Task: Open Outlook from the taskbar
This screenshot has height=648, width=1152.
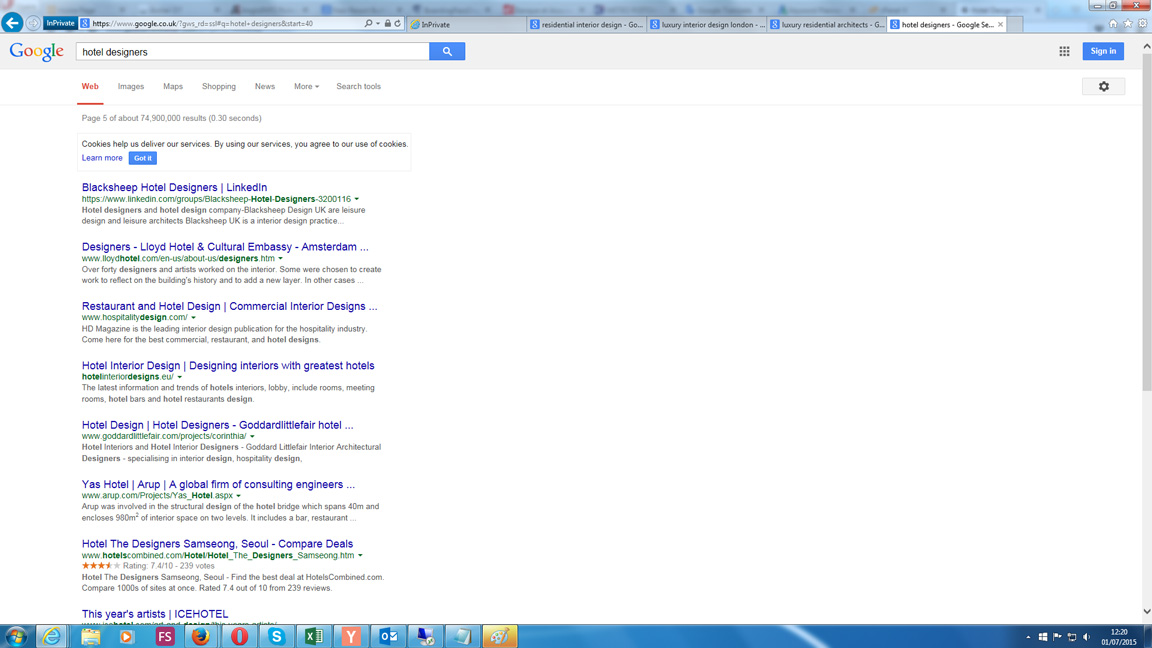Action: (x=388, y=636)
